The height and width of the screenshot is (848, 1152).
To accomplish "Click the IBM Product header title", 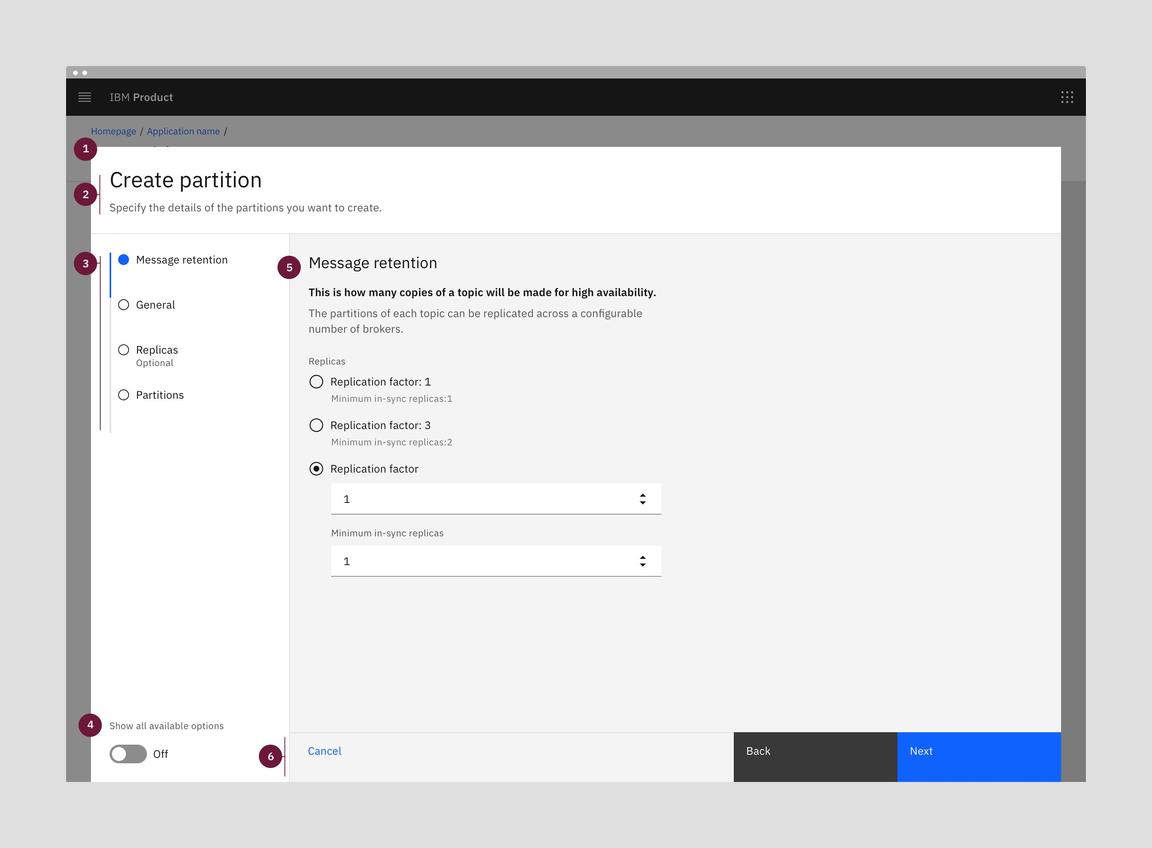I will 141,97.
